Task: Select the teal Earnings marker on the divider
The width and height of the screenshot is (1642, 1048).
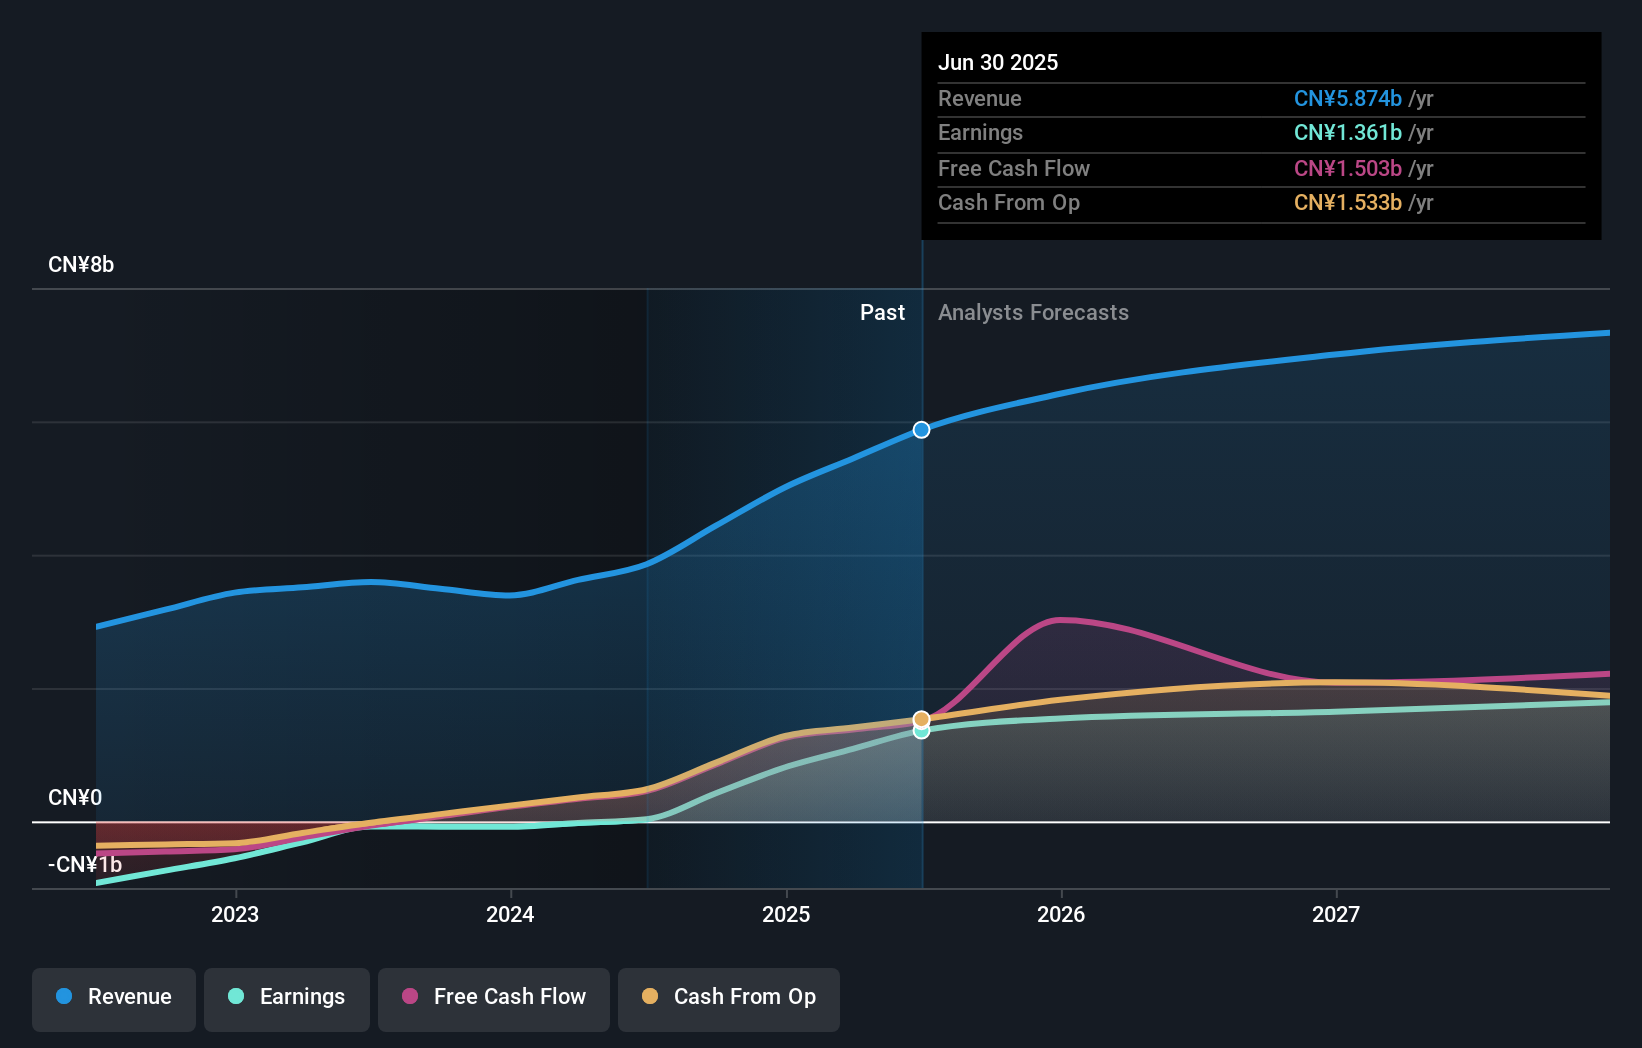Action: point(921,733)
